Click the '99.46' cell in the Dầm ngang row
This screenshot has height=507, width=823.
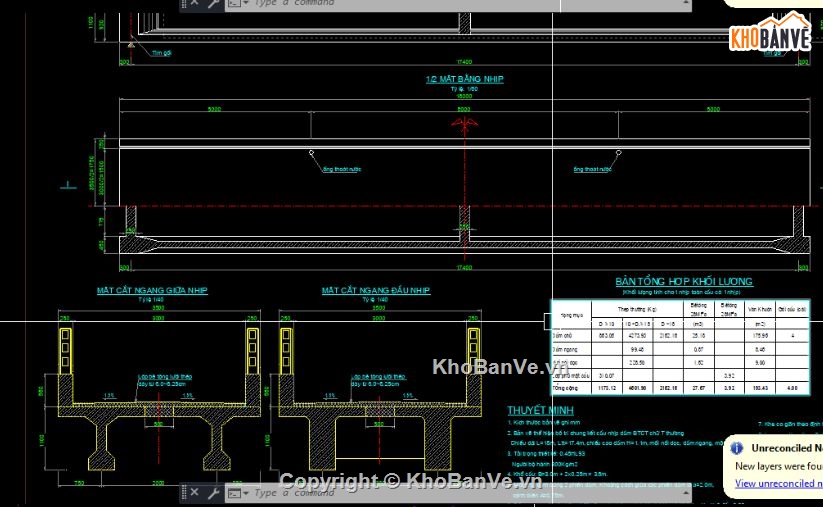(637, 349)
